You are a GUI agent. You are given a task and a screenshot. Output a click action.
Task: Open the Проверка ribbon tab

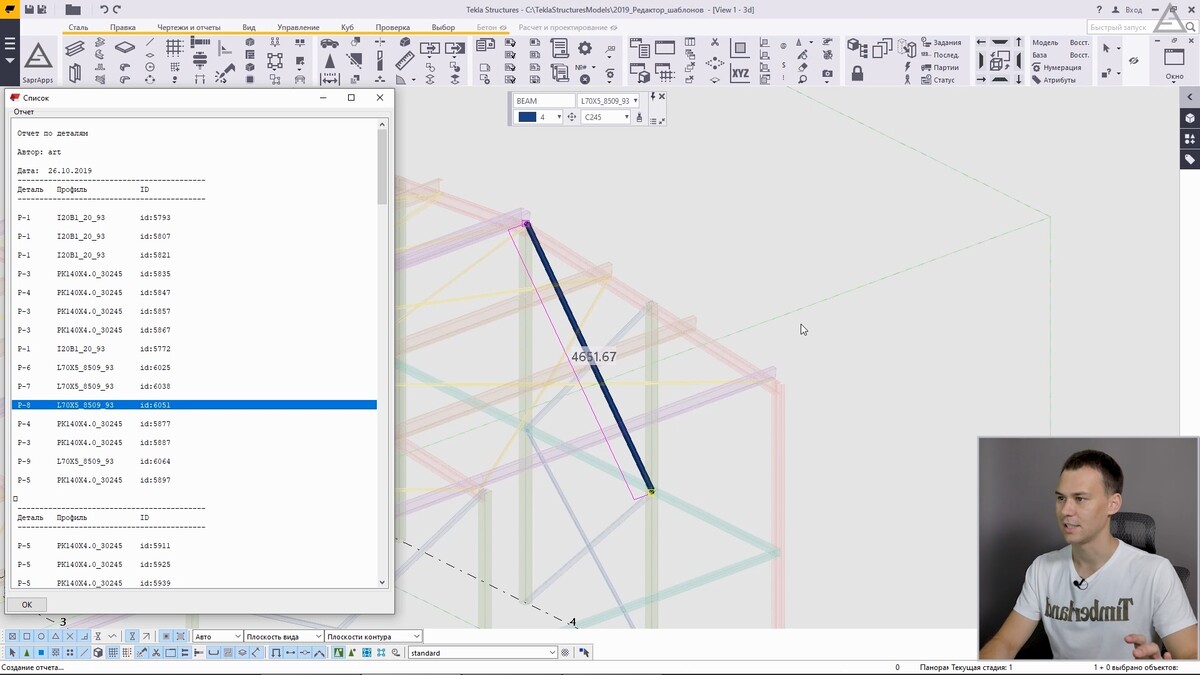click(x=394, y=27)
